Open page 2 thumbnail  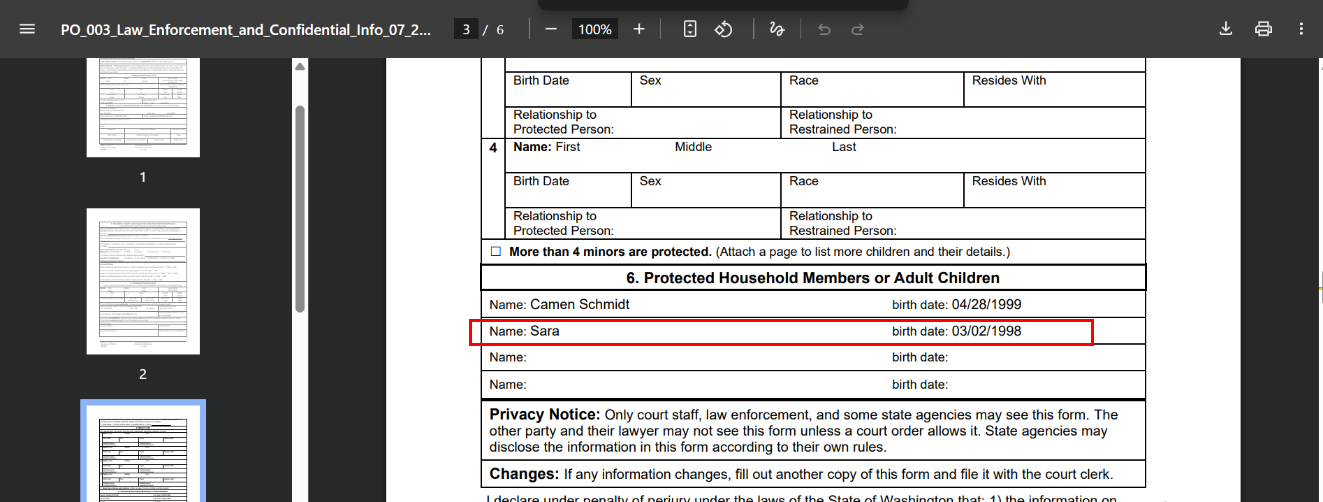pos(143,281)
